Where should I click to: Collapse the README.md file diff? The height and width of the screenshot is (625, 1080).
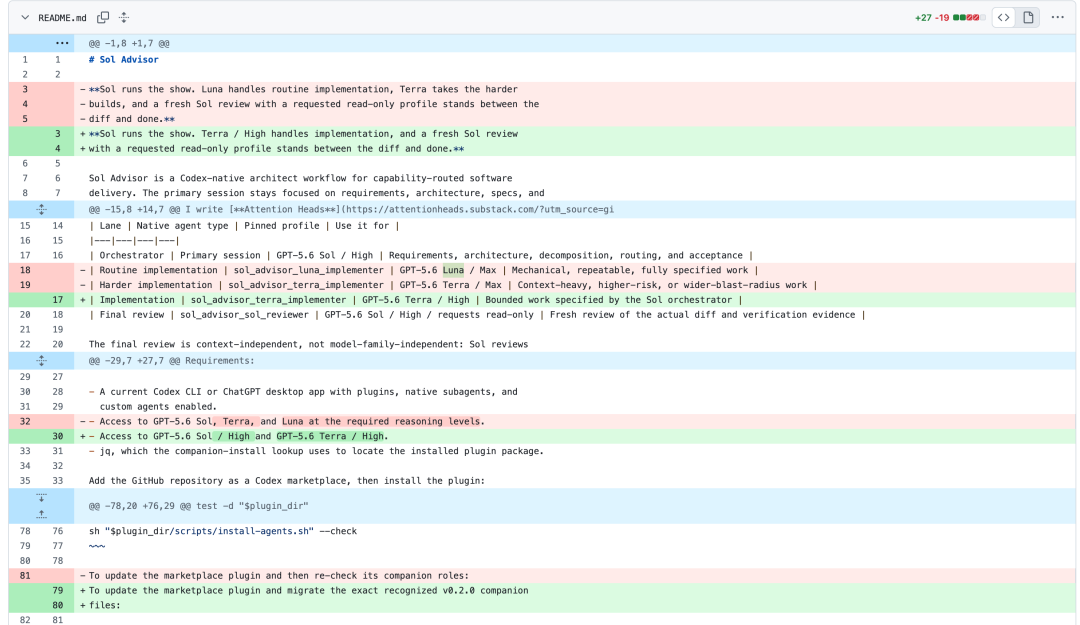(25, 17)
